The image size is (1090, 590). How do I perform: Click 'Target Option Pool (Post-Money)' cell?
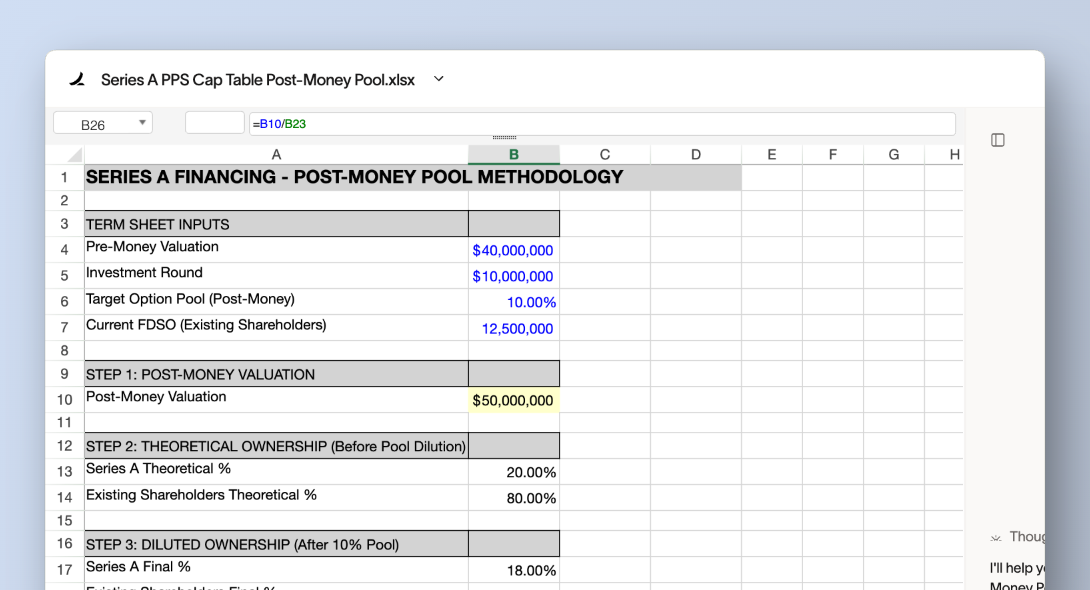[x=276, y=302]
